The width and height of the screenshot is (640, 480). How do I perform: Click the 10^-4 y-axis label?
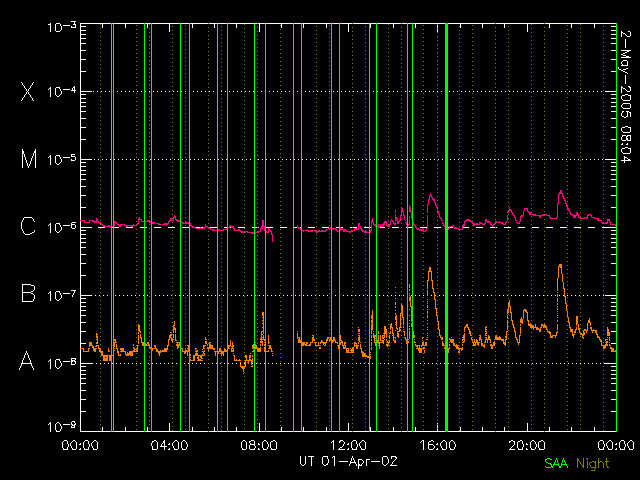coord(62,92)
